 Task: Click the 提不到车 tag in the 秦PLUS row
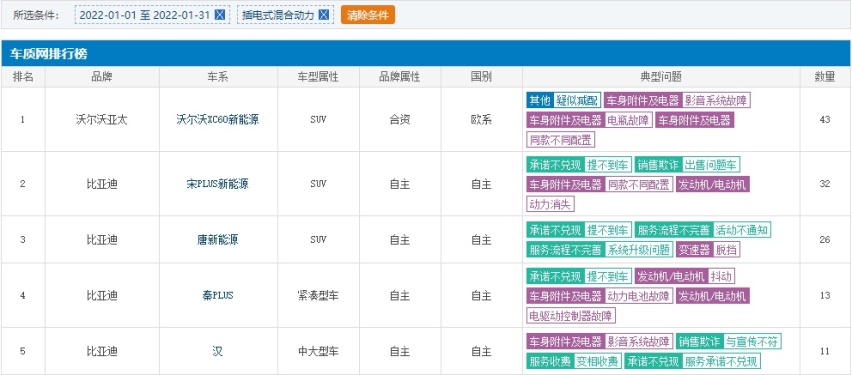[608, 277]
